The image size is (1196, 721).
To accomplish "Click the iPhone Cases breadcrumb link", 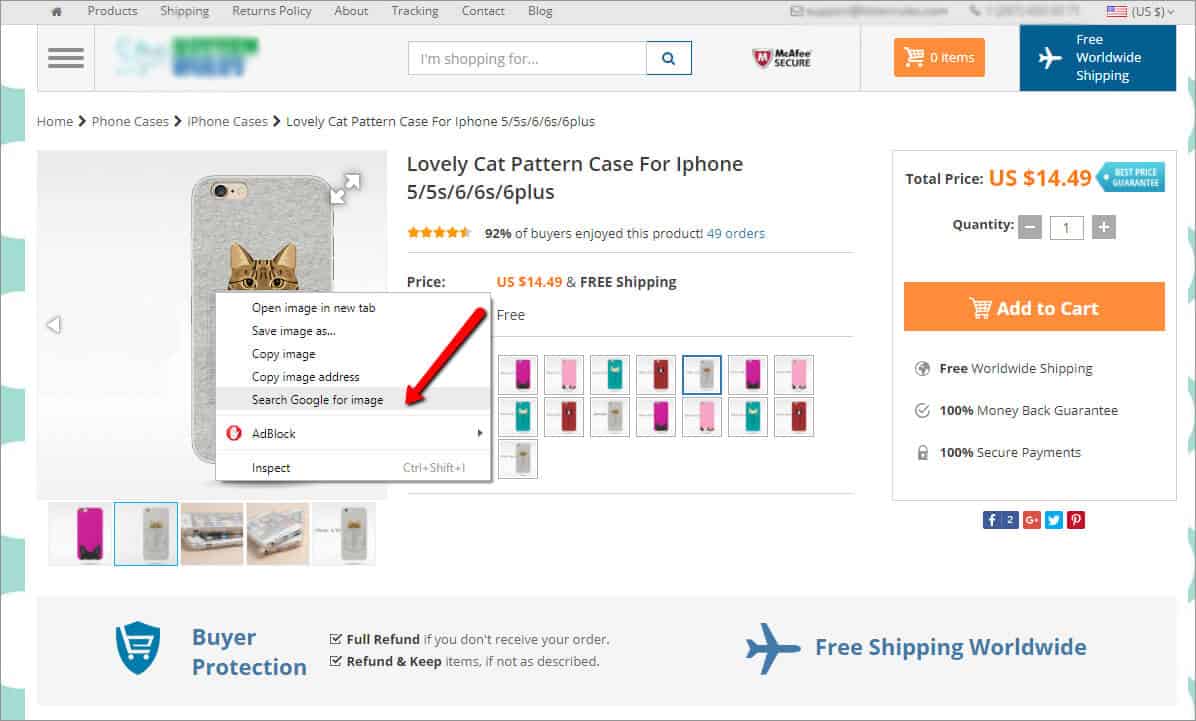I will coord(227,121).
